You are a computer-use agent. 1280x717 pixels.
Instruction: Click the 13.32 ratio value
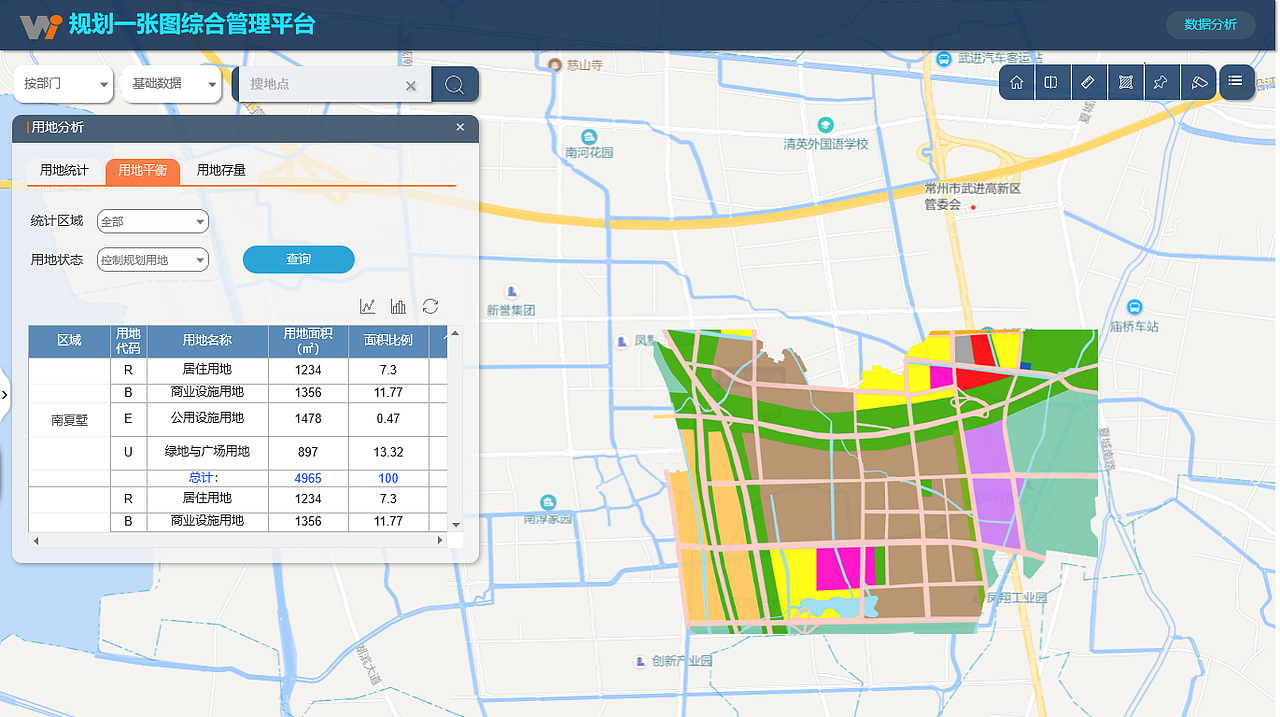tap(388, 453)
